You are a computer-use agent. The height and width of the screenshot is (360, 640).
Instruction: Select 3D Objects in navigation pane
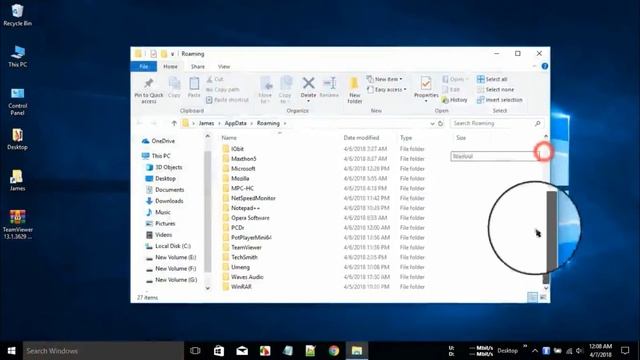click(x=164, y=167)
